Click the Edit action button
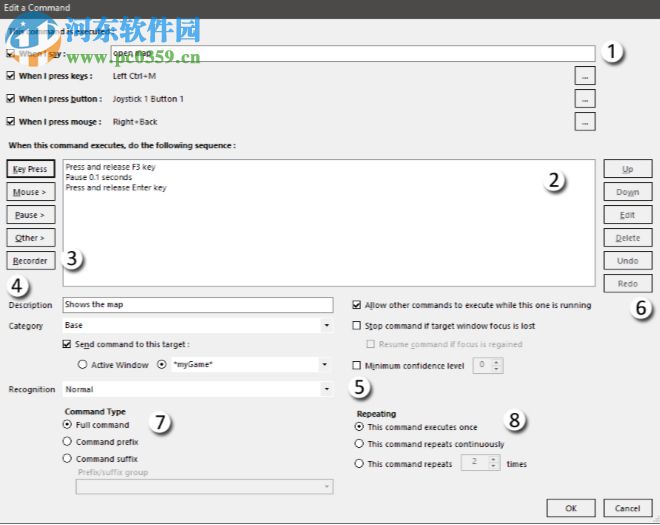This screenshot has height=525, width=660. [628, 215]
